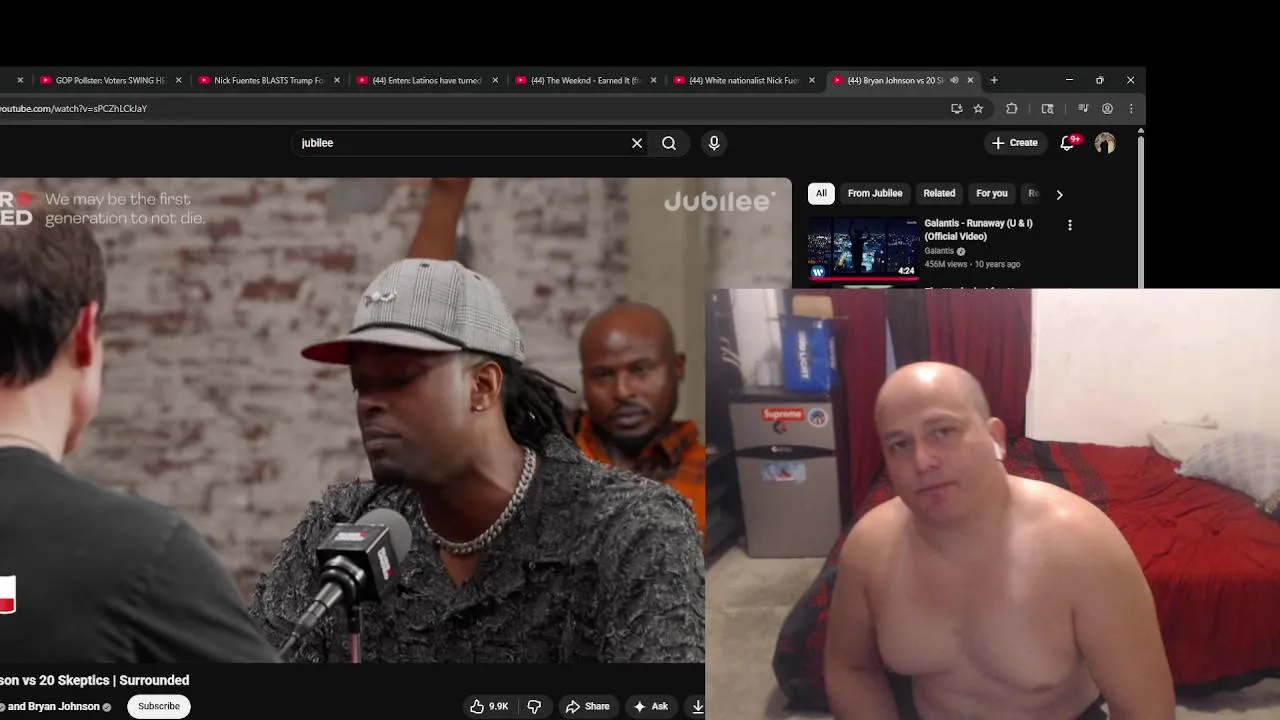This screenshot has width=1280, height=720.
Task: Click the Create button
Action: pos(1015,143)
